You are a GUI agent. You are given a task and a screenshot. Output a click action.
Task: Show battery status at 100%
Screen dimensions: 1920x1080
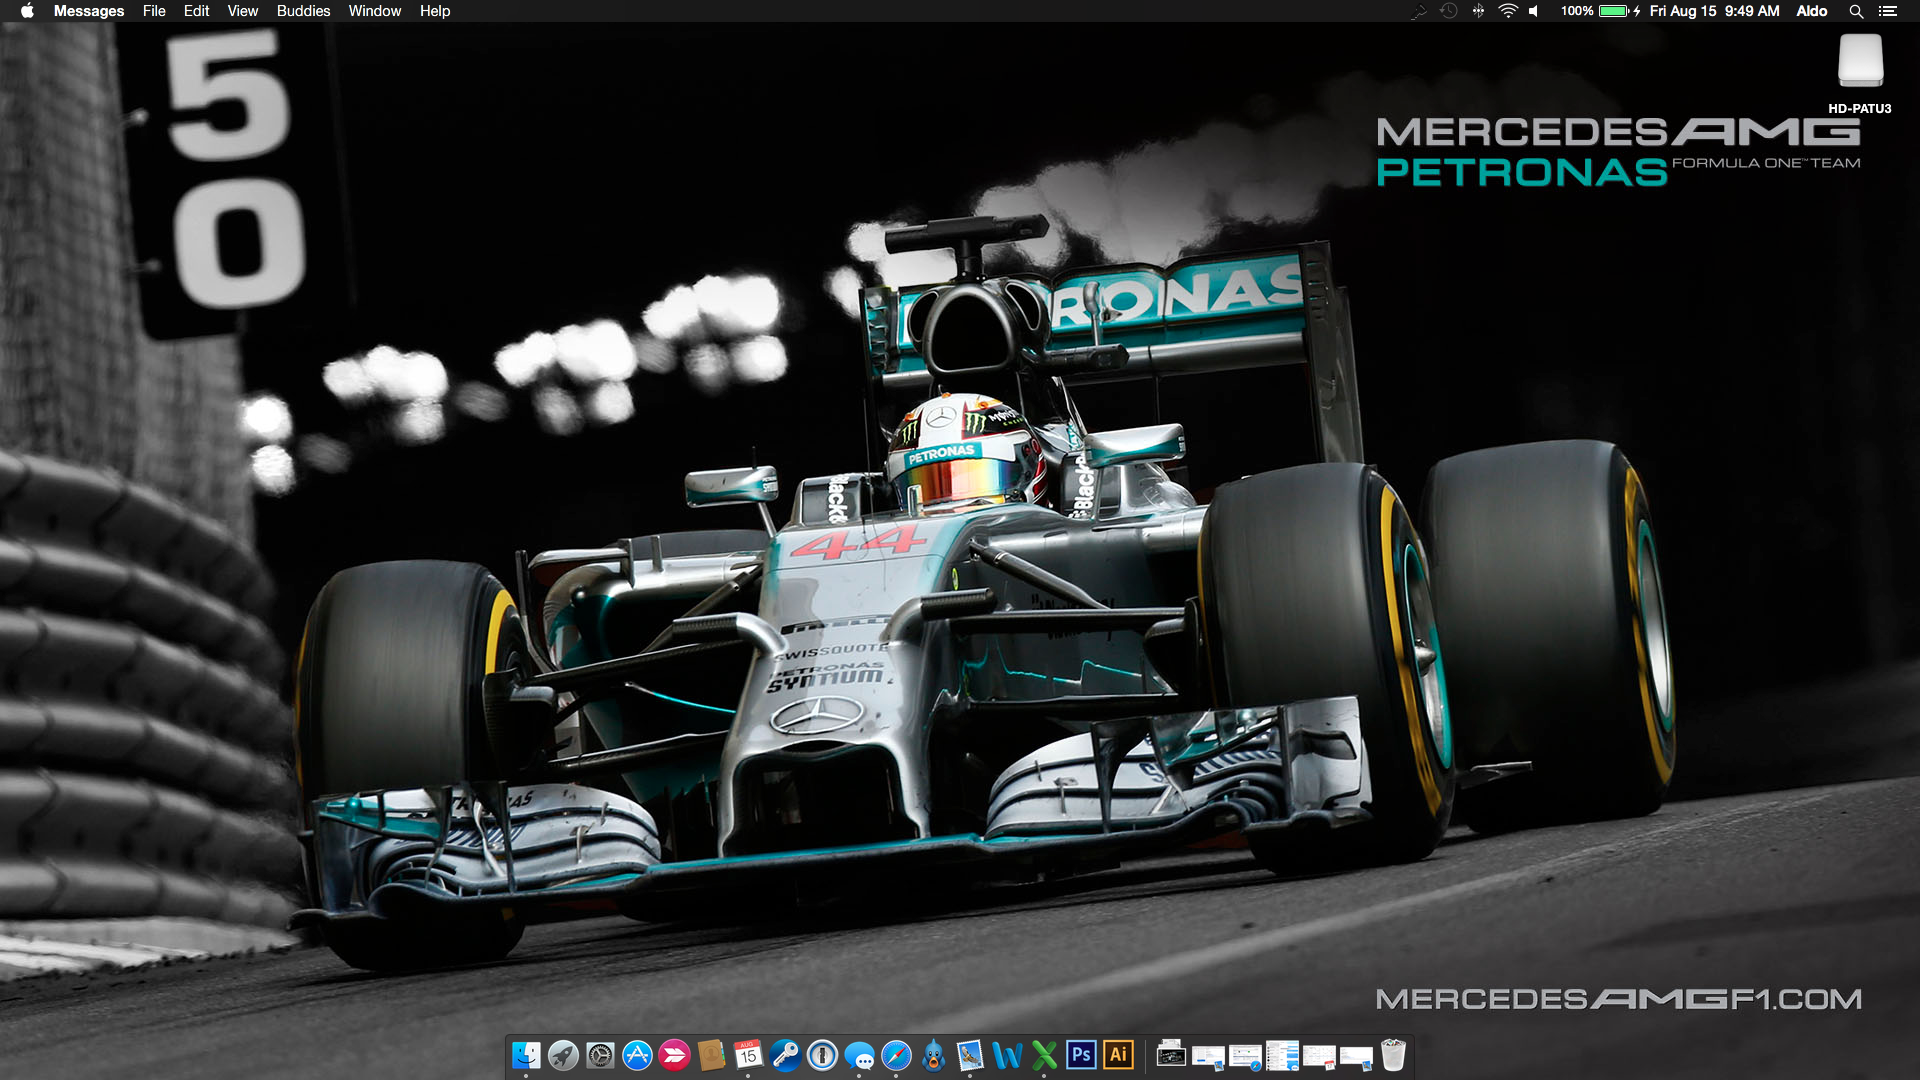click(x=1601, y=11)
